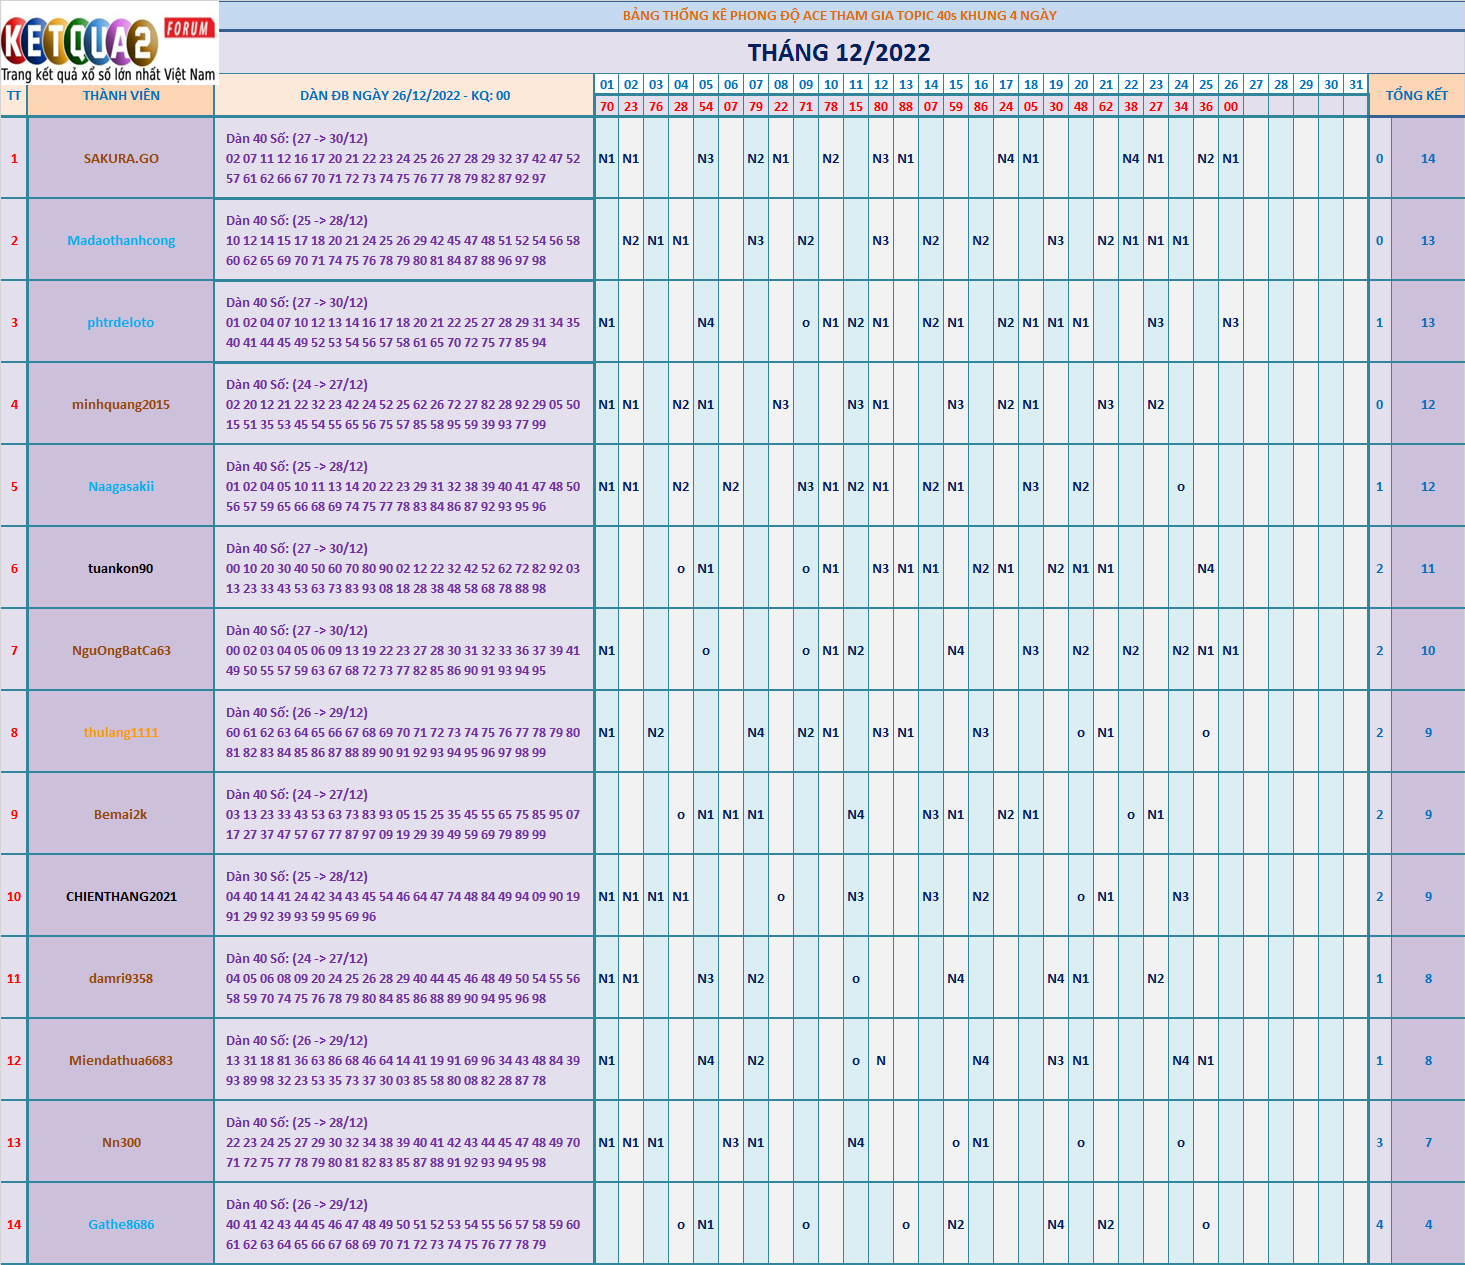Click the Gathe8686 member name
Viewport: 1465px width, 1265px height.
point(121,1224)
